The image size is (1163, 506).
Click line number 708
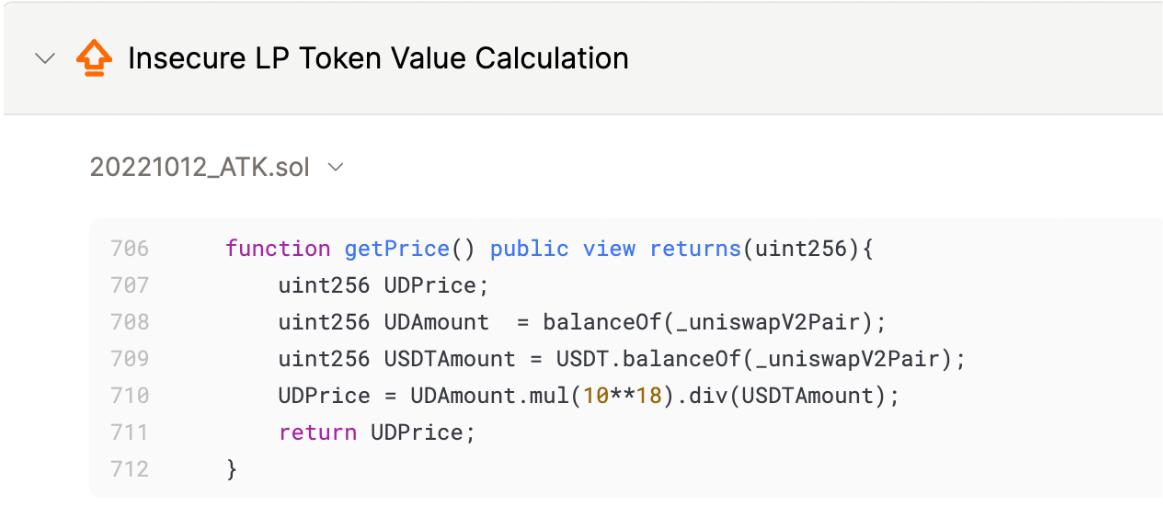tap(129, 322)
